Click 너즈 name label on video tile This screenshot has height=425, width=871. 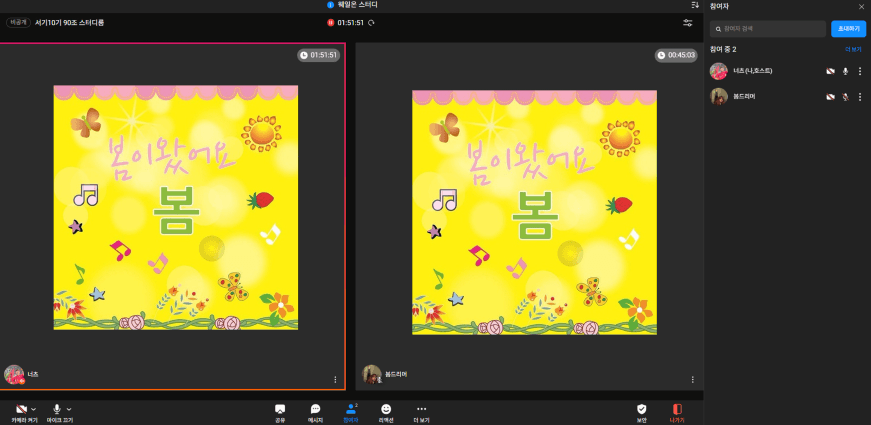pyautogui.click(x=33, y=374)
